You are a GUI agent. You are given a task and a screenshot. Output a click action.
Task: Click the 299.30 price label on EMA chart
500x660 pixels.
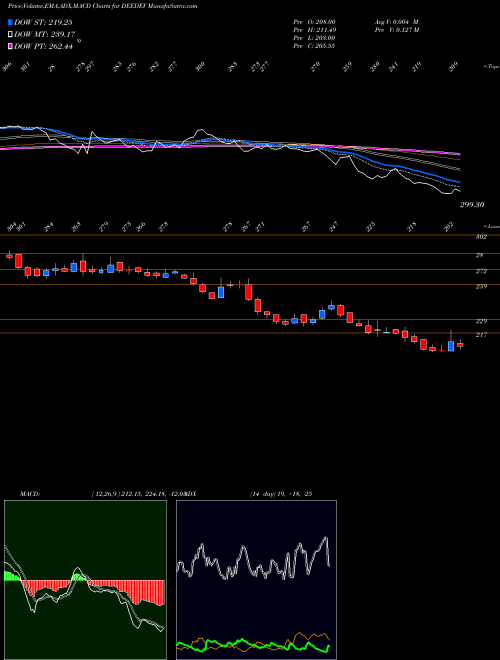(470, 205)
